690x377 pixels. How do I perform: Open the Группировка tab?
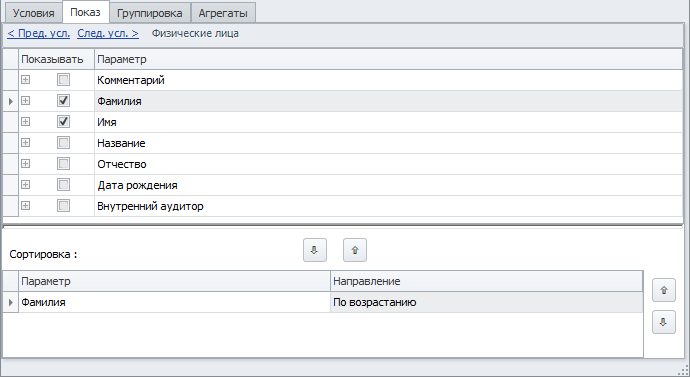pyautogui.click(x=150, y=13)
